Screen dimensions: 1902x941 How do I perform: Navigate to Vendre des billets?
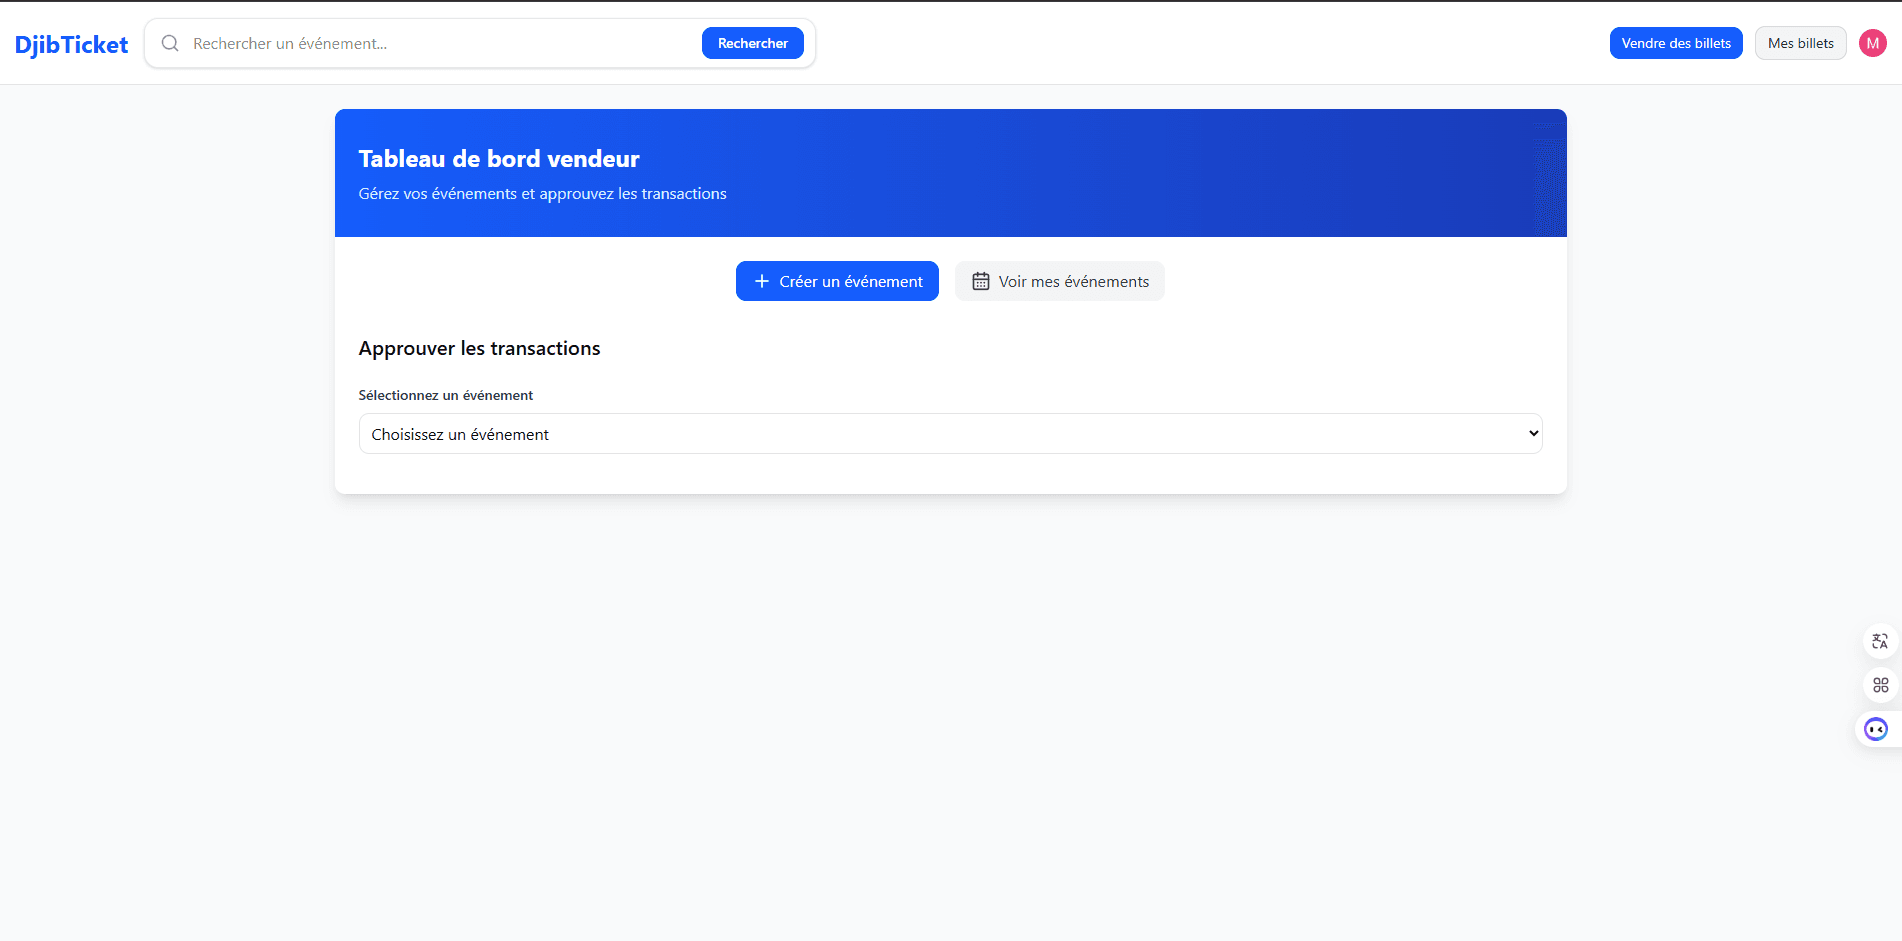pos(1676,43)
